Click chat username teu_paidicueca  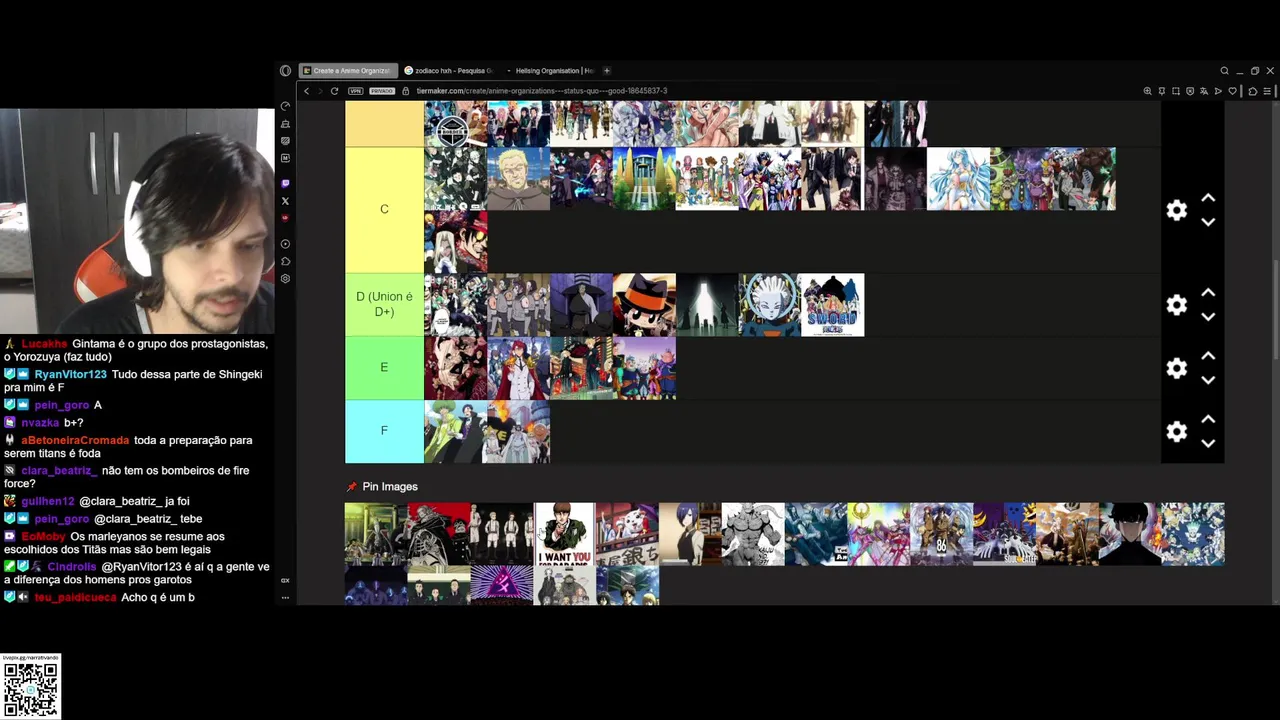(76, 598)
